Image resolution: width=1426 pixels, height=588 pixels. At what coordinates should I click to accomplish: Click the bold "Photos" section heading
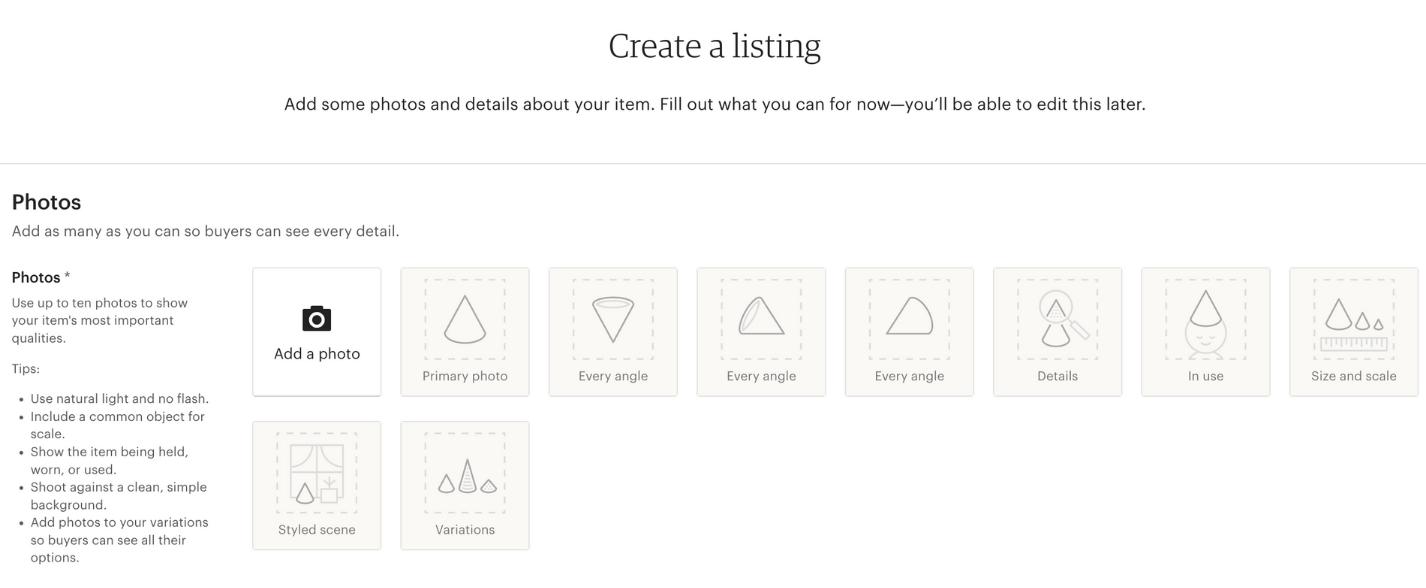point(46,202)
